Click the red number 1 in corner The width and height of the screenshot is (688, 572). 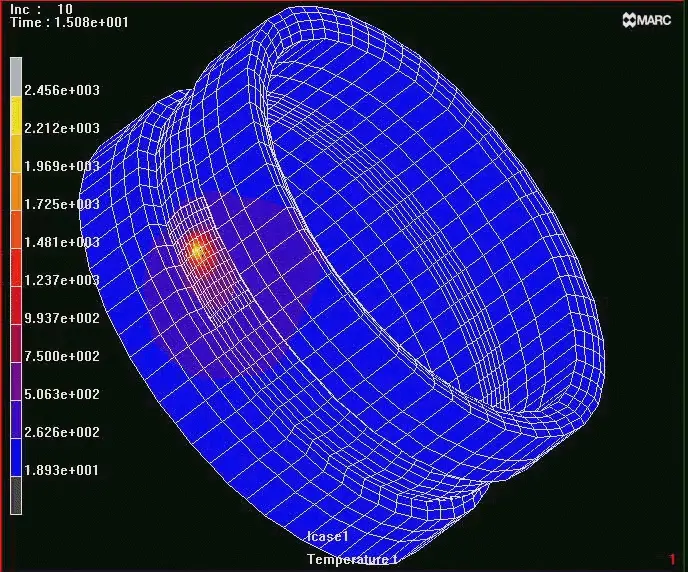pyautogui.click(x=672, y=559)
